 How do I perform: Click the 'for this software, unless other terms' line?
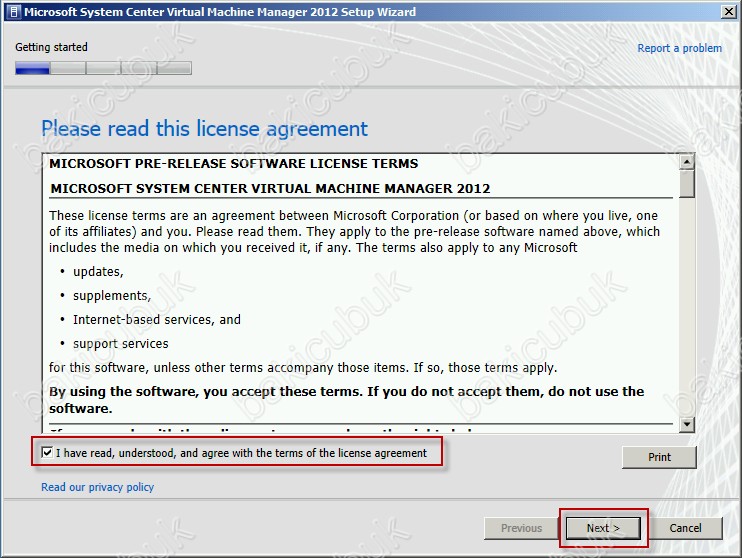click(303, 368)
